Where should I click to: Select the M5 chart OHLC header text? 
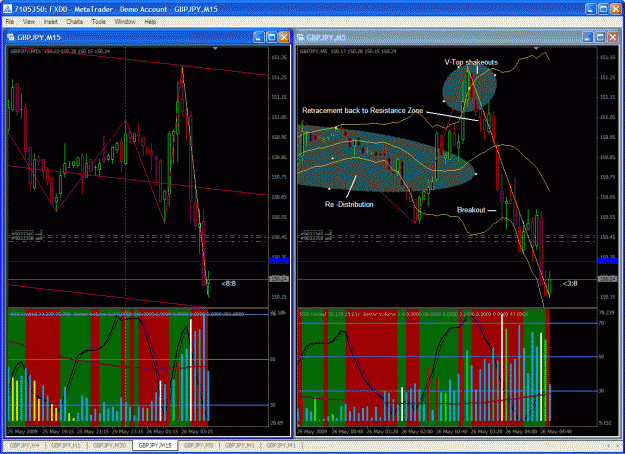(348, 51)
